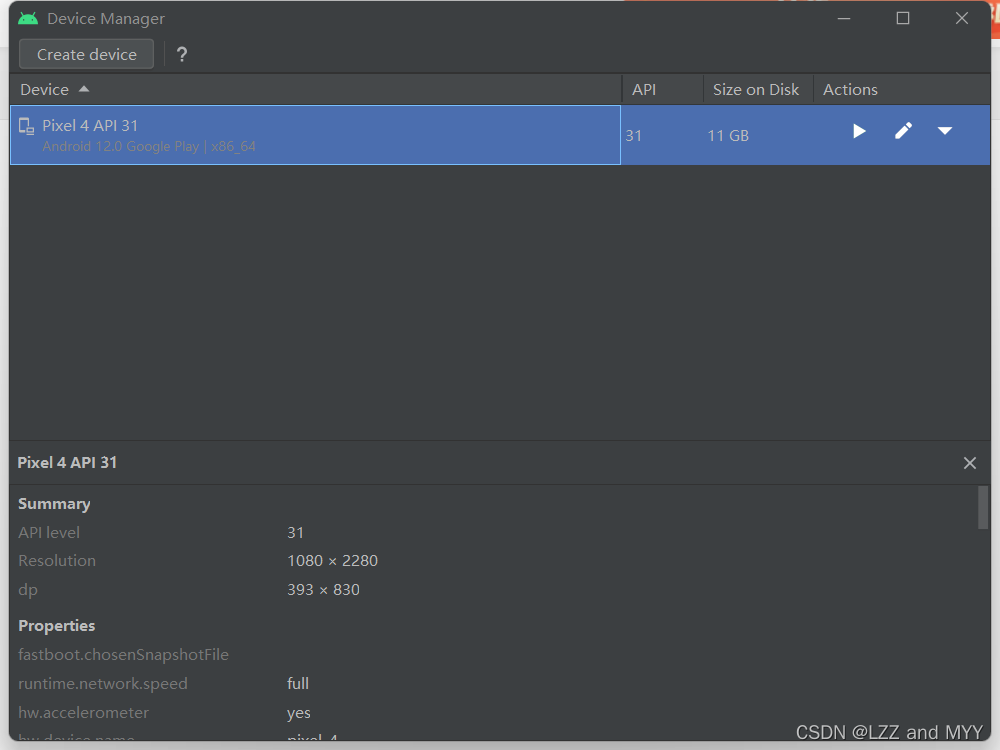Click the 11 GB size cell

click(728, 136)
